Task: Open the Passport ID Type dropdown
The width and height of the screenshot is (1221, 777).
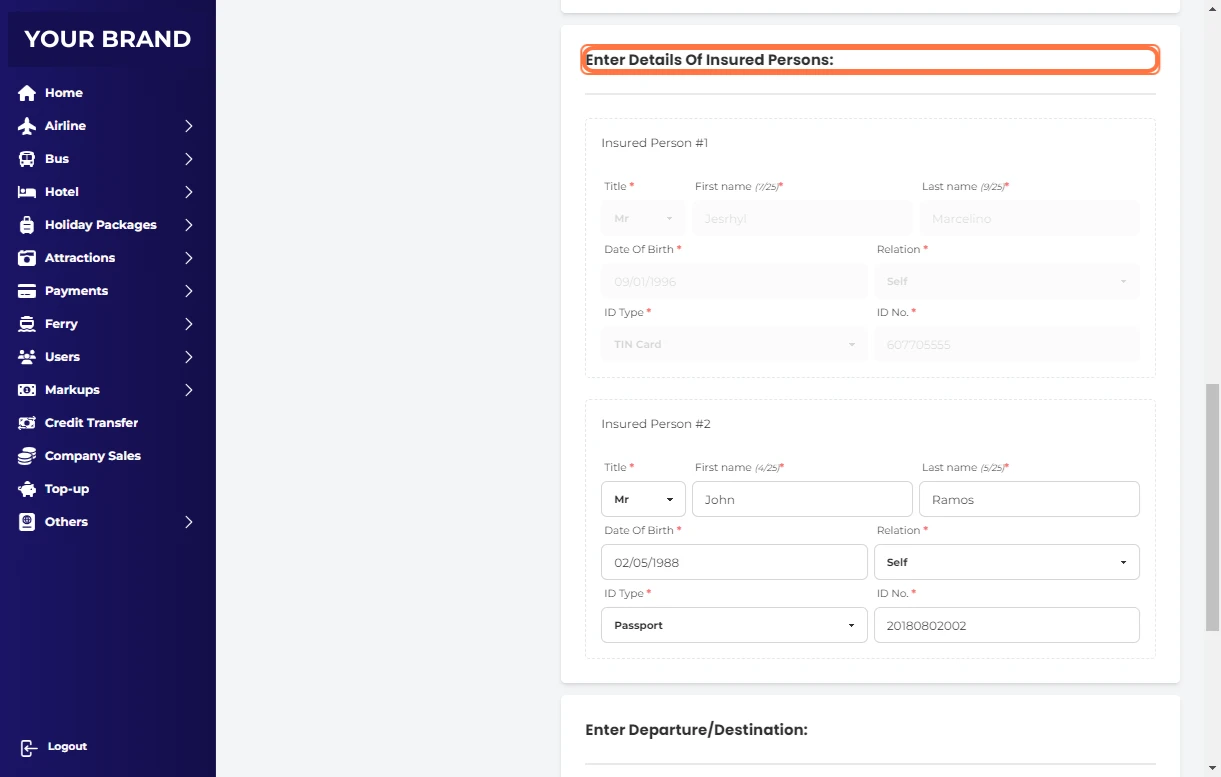Action: 733,625
